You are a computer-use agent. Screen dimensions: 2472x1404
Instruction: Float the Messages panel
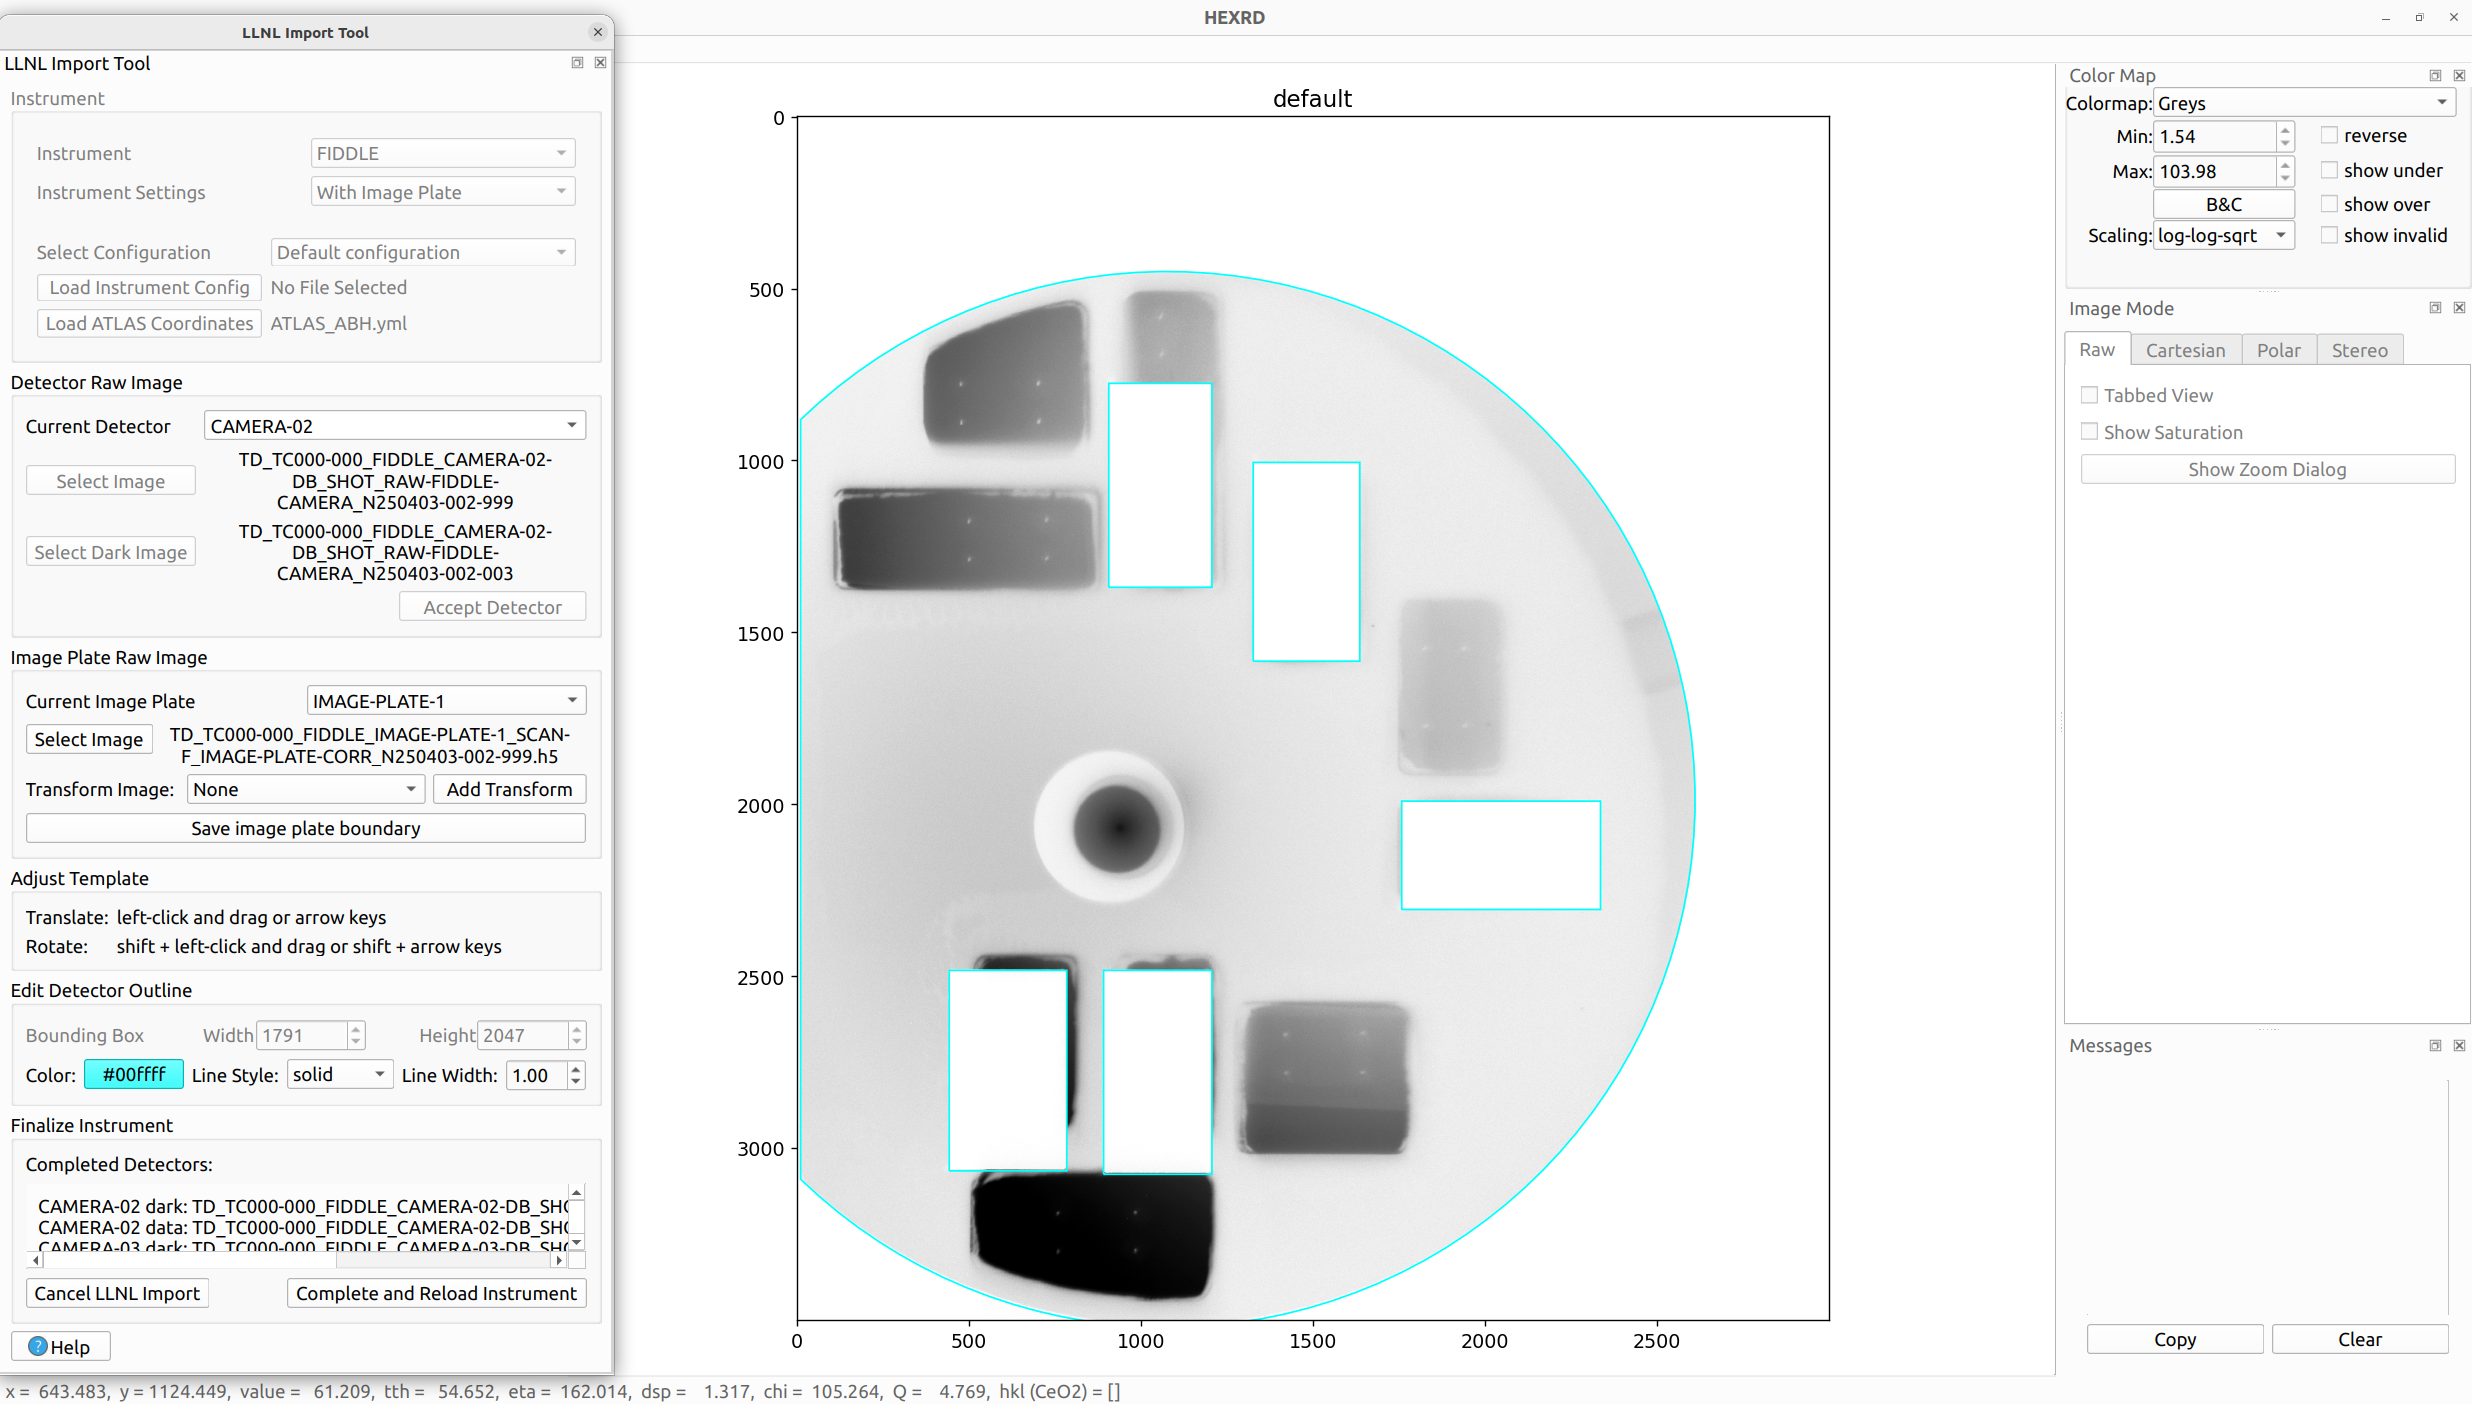click(2435, 1045)
